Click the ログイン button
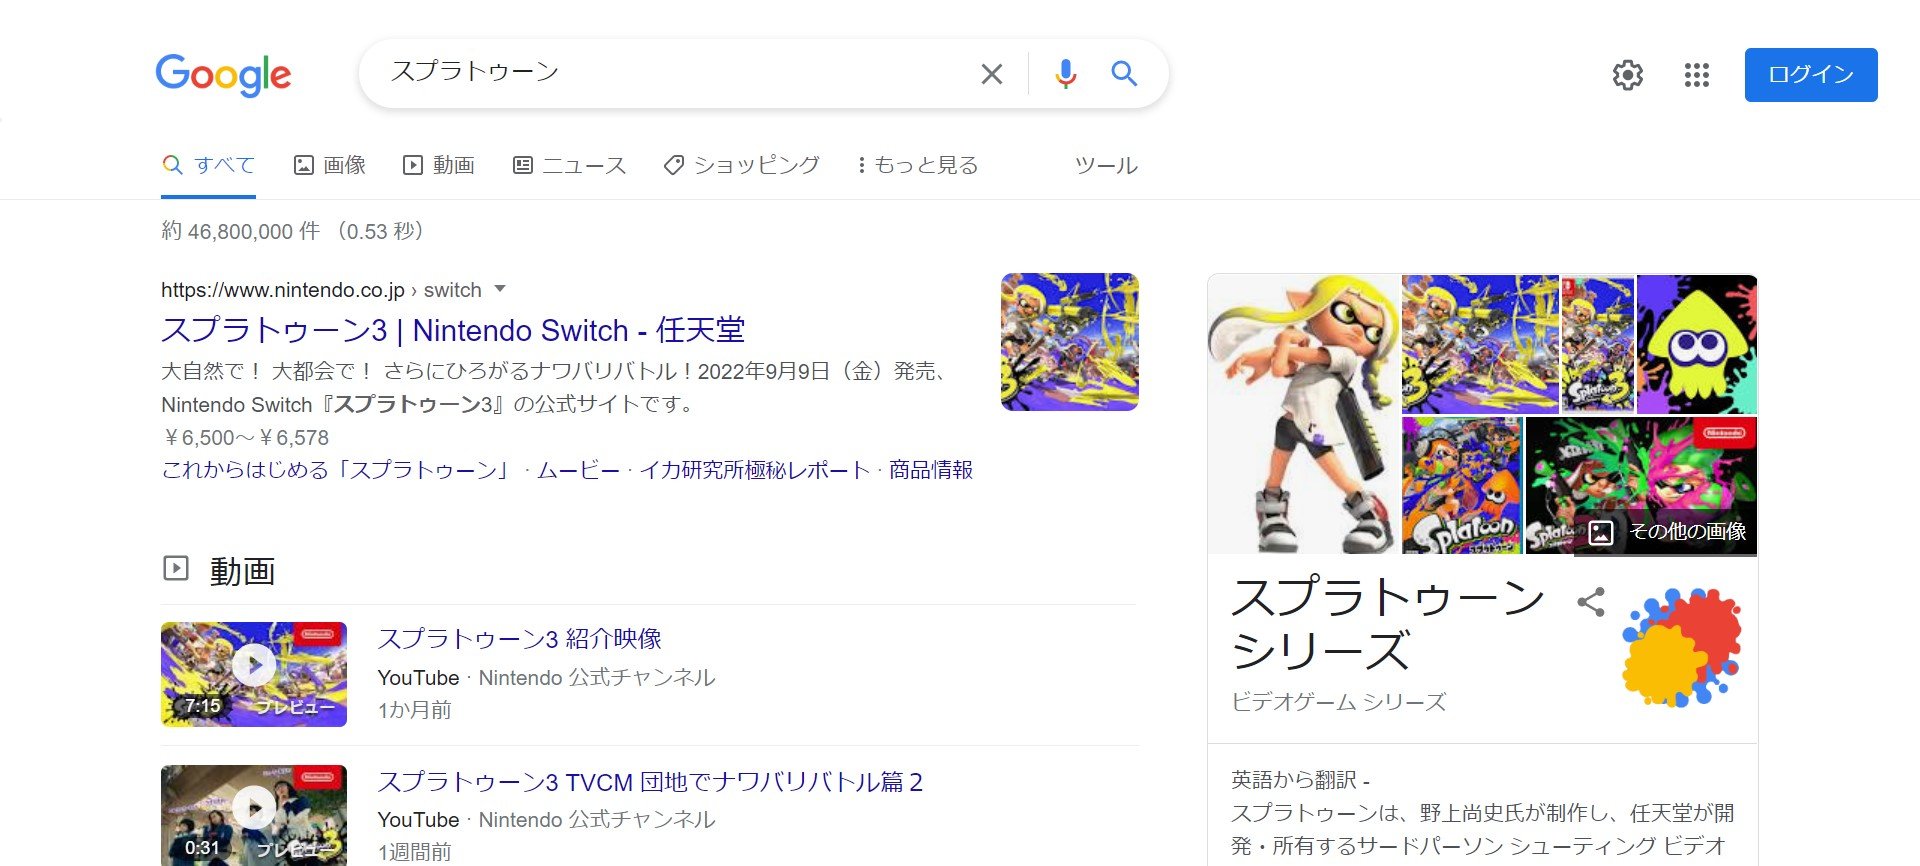The height and width of the screenshot is (866, 1920). [1811, 75]
